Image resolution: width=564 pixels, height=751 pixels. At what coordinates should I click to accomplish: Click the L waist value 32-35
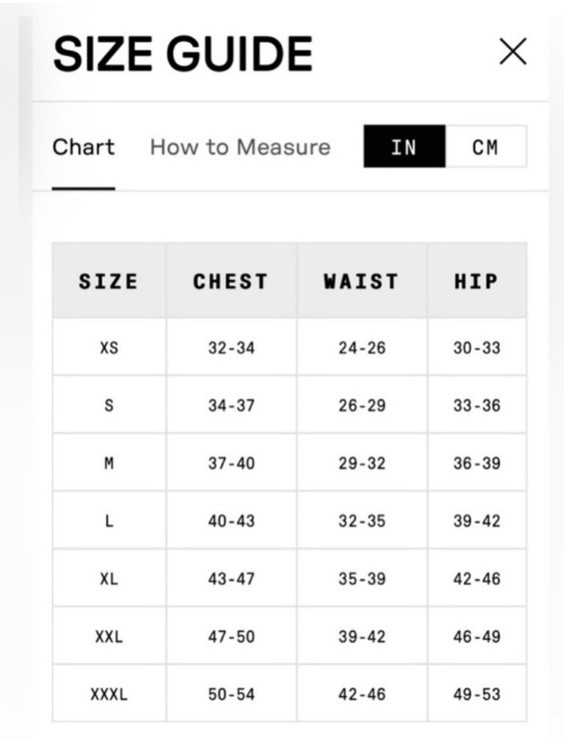click(x=362, y=521)
